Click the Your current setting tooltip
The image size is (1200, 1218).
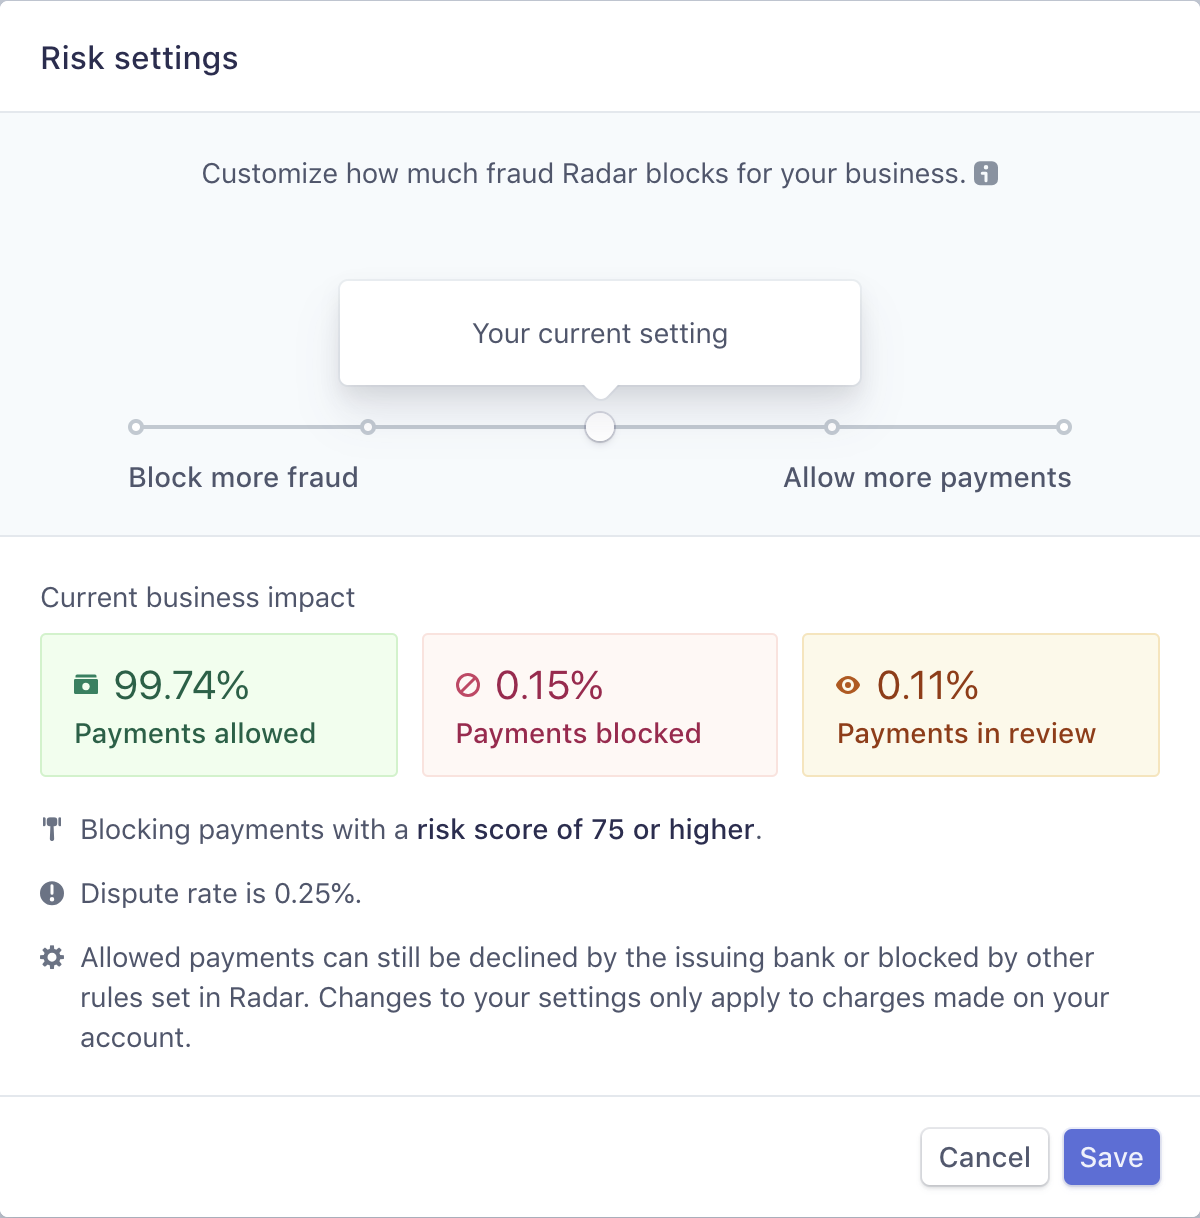(x=600, y=333)
